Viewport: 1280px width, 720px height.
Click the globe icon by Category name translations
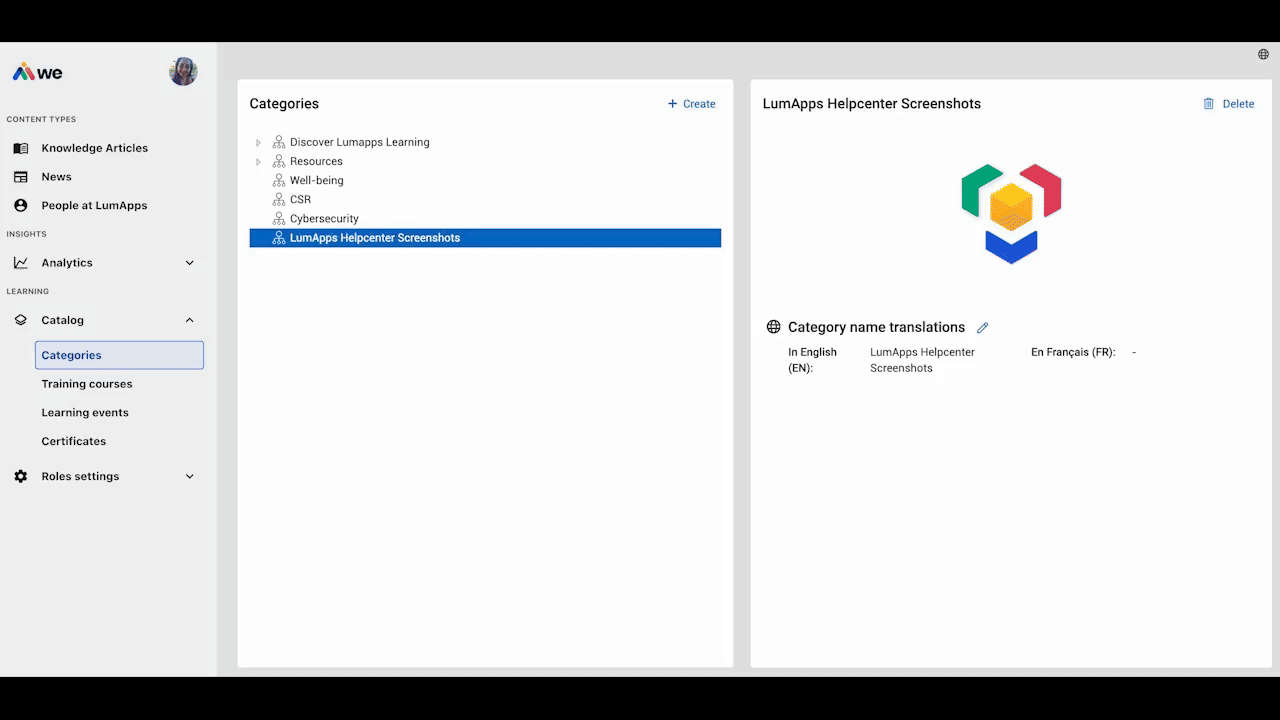point(773,327)
